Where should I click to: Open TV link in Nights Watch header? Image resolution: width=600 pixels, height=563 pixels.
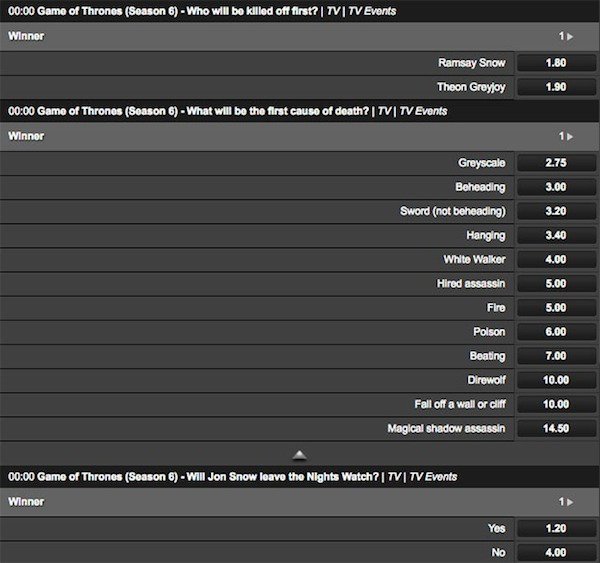pyautogui.click(x=395, y=477)
